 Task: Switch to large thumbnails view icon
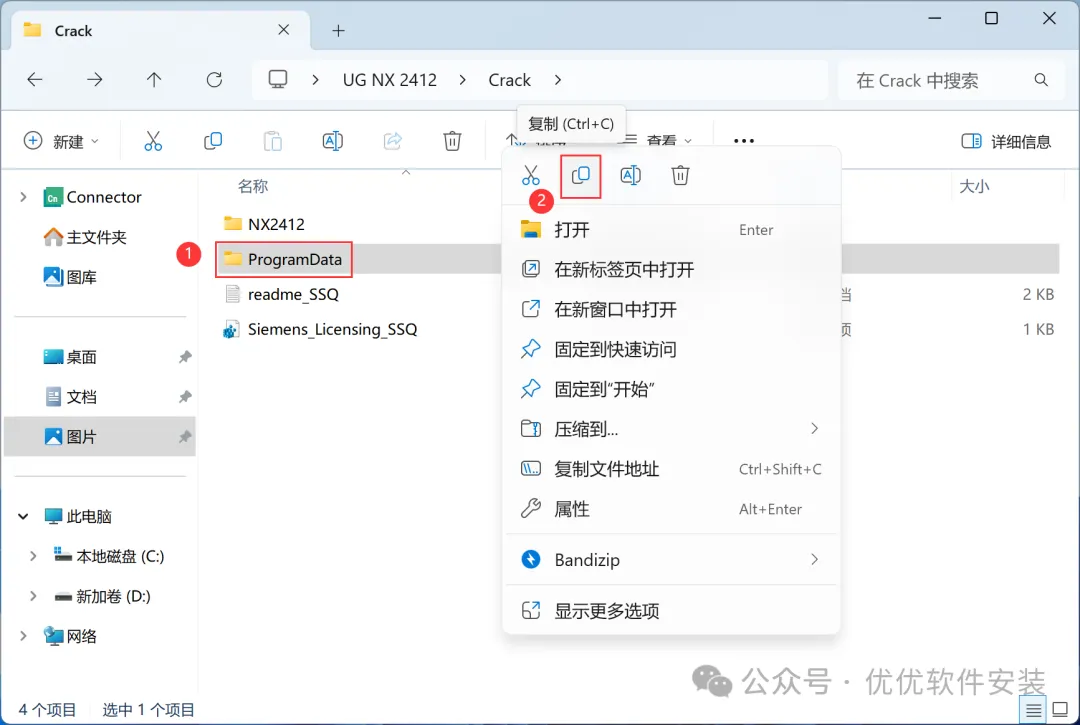pyautogui.click(x=1061, y=709)
